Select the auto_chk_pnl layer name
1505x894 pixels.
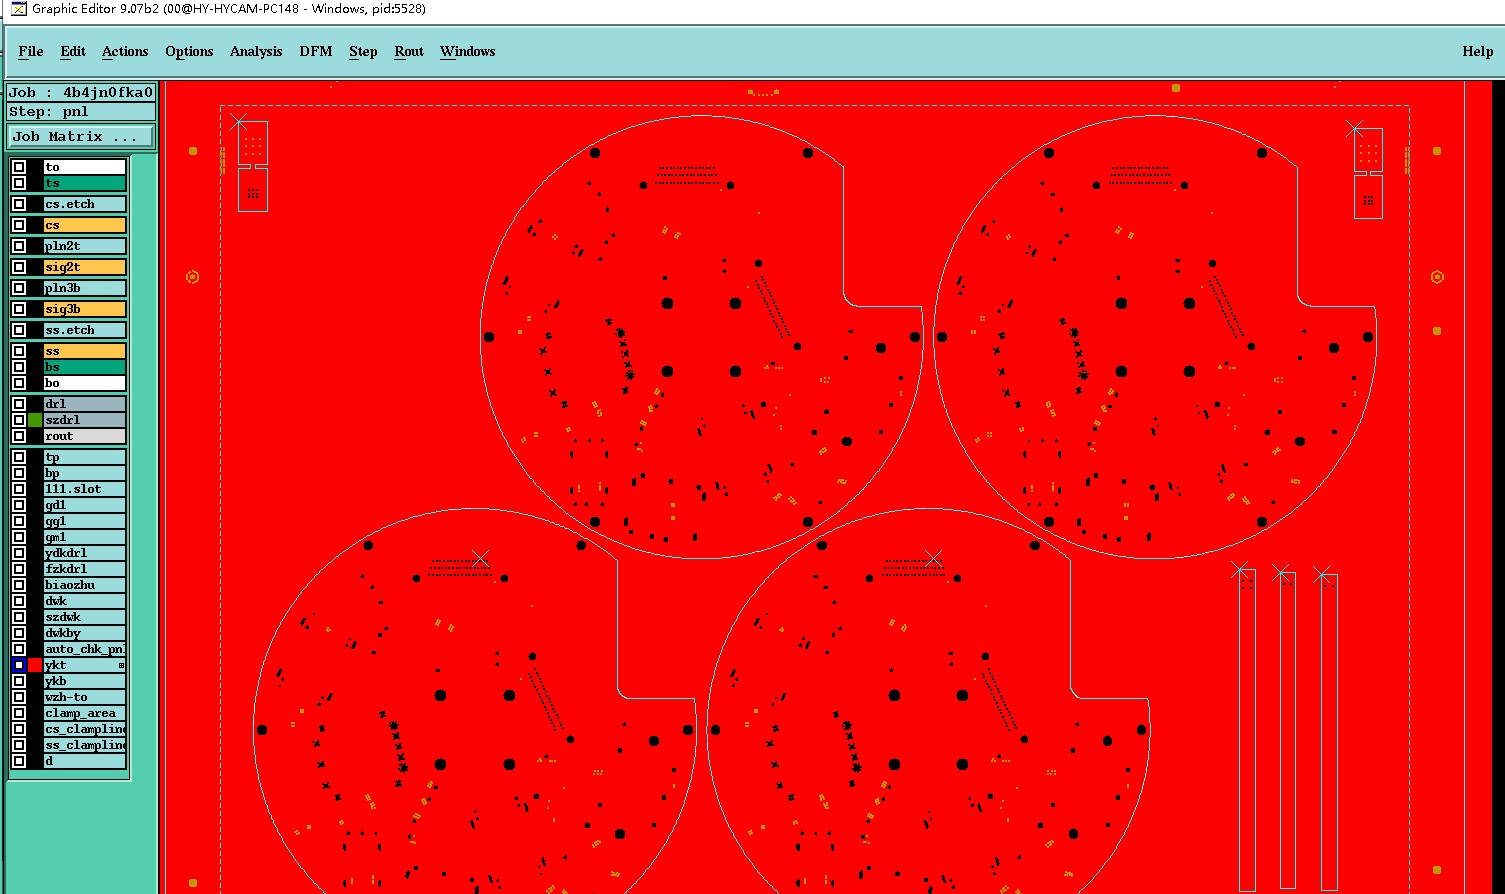tap(85, 649)
